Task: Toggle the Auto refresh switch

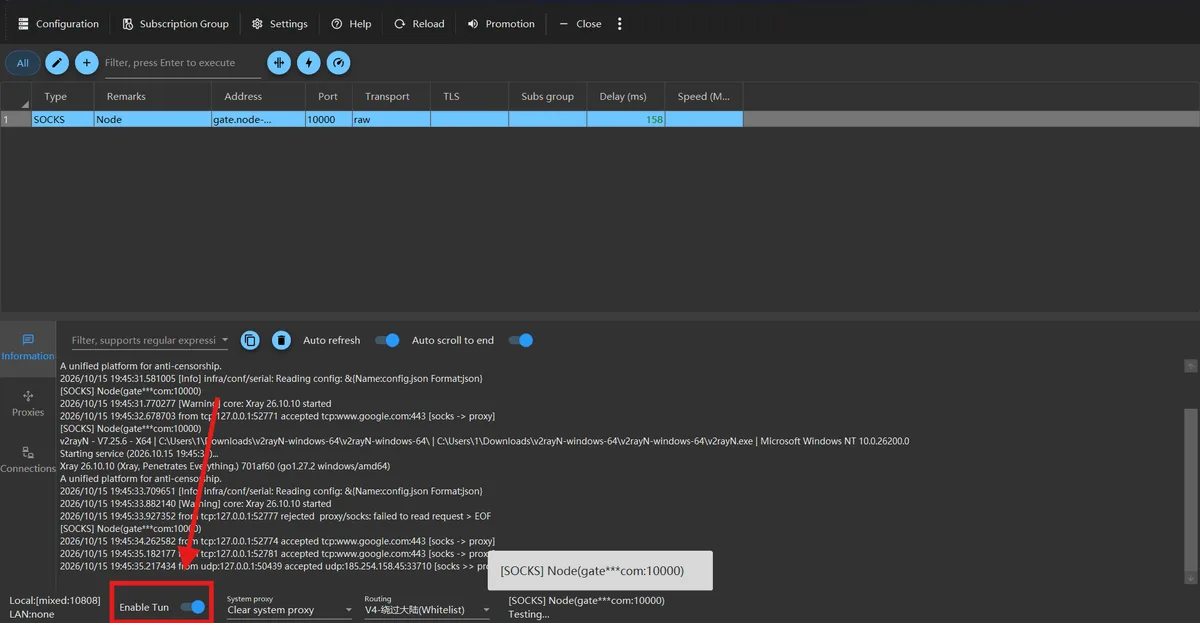Action: tap(387, 340)
